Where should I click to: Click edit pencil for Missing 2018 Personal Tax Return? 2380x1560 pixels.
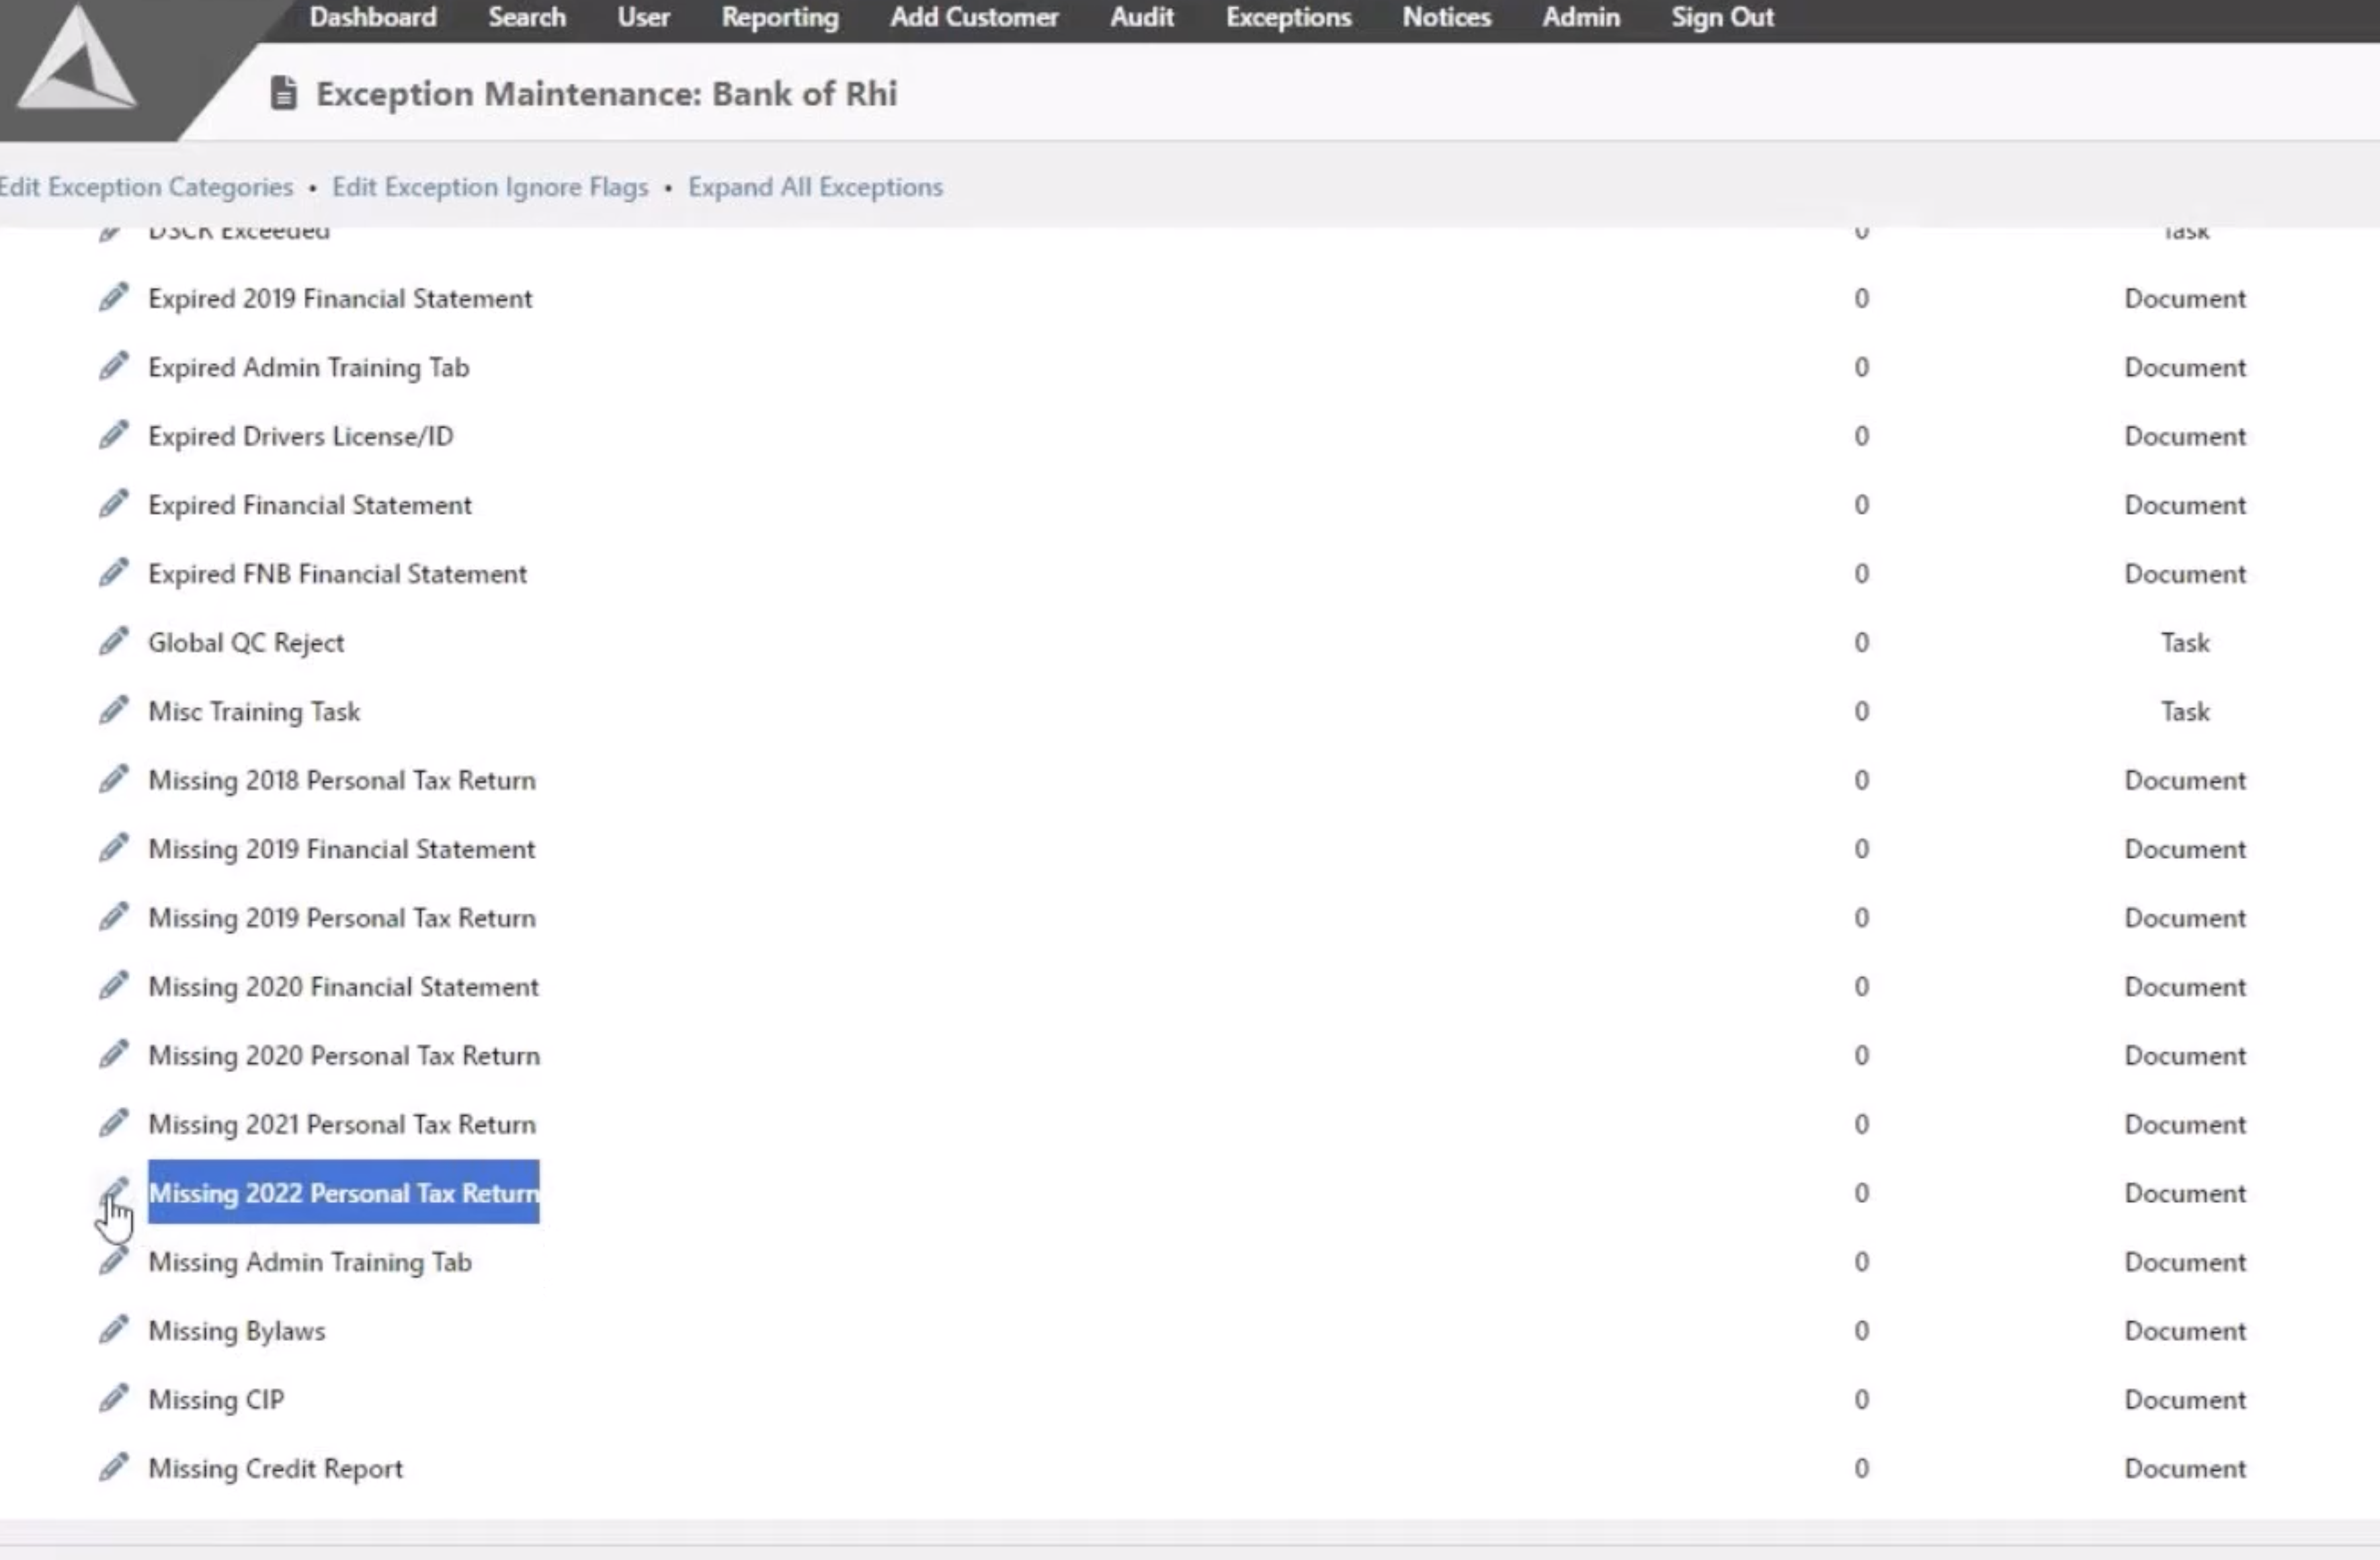click(x=113, y=780)
